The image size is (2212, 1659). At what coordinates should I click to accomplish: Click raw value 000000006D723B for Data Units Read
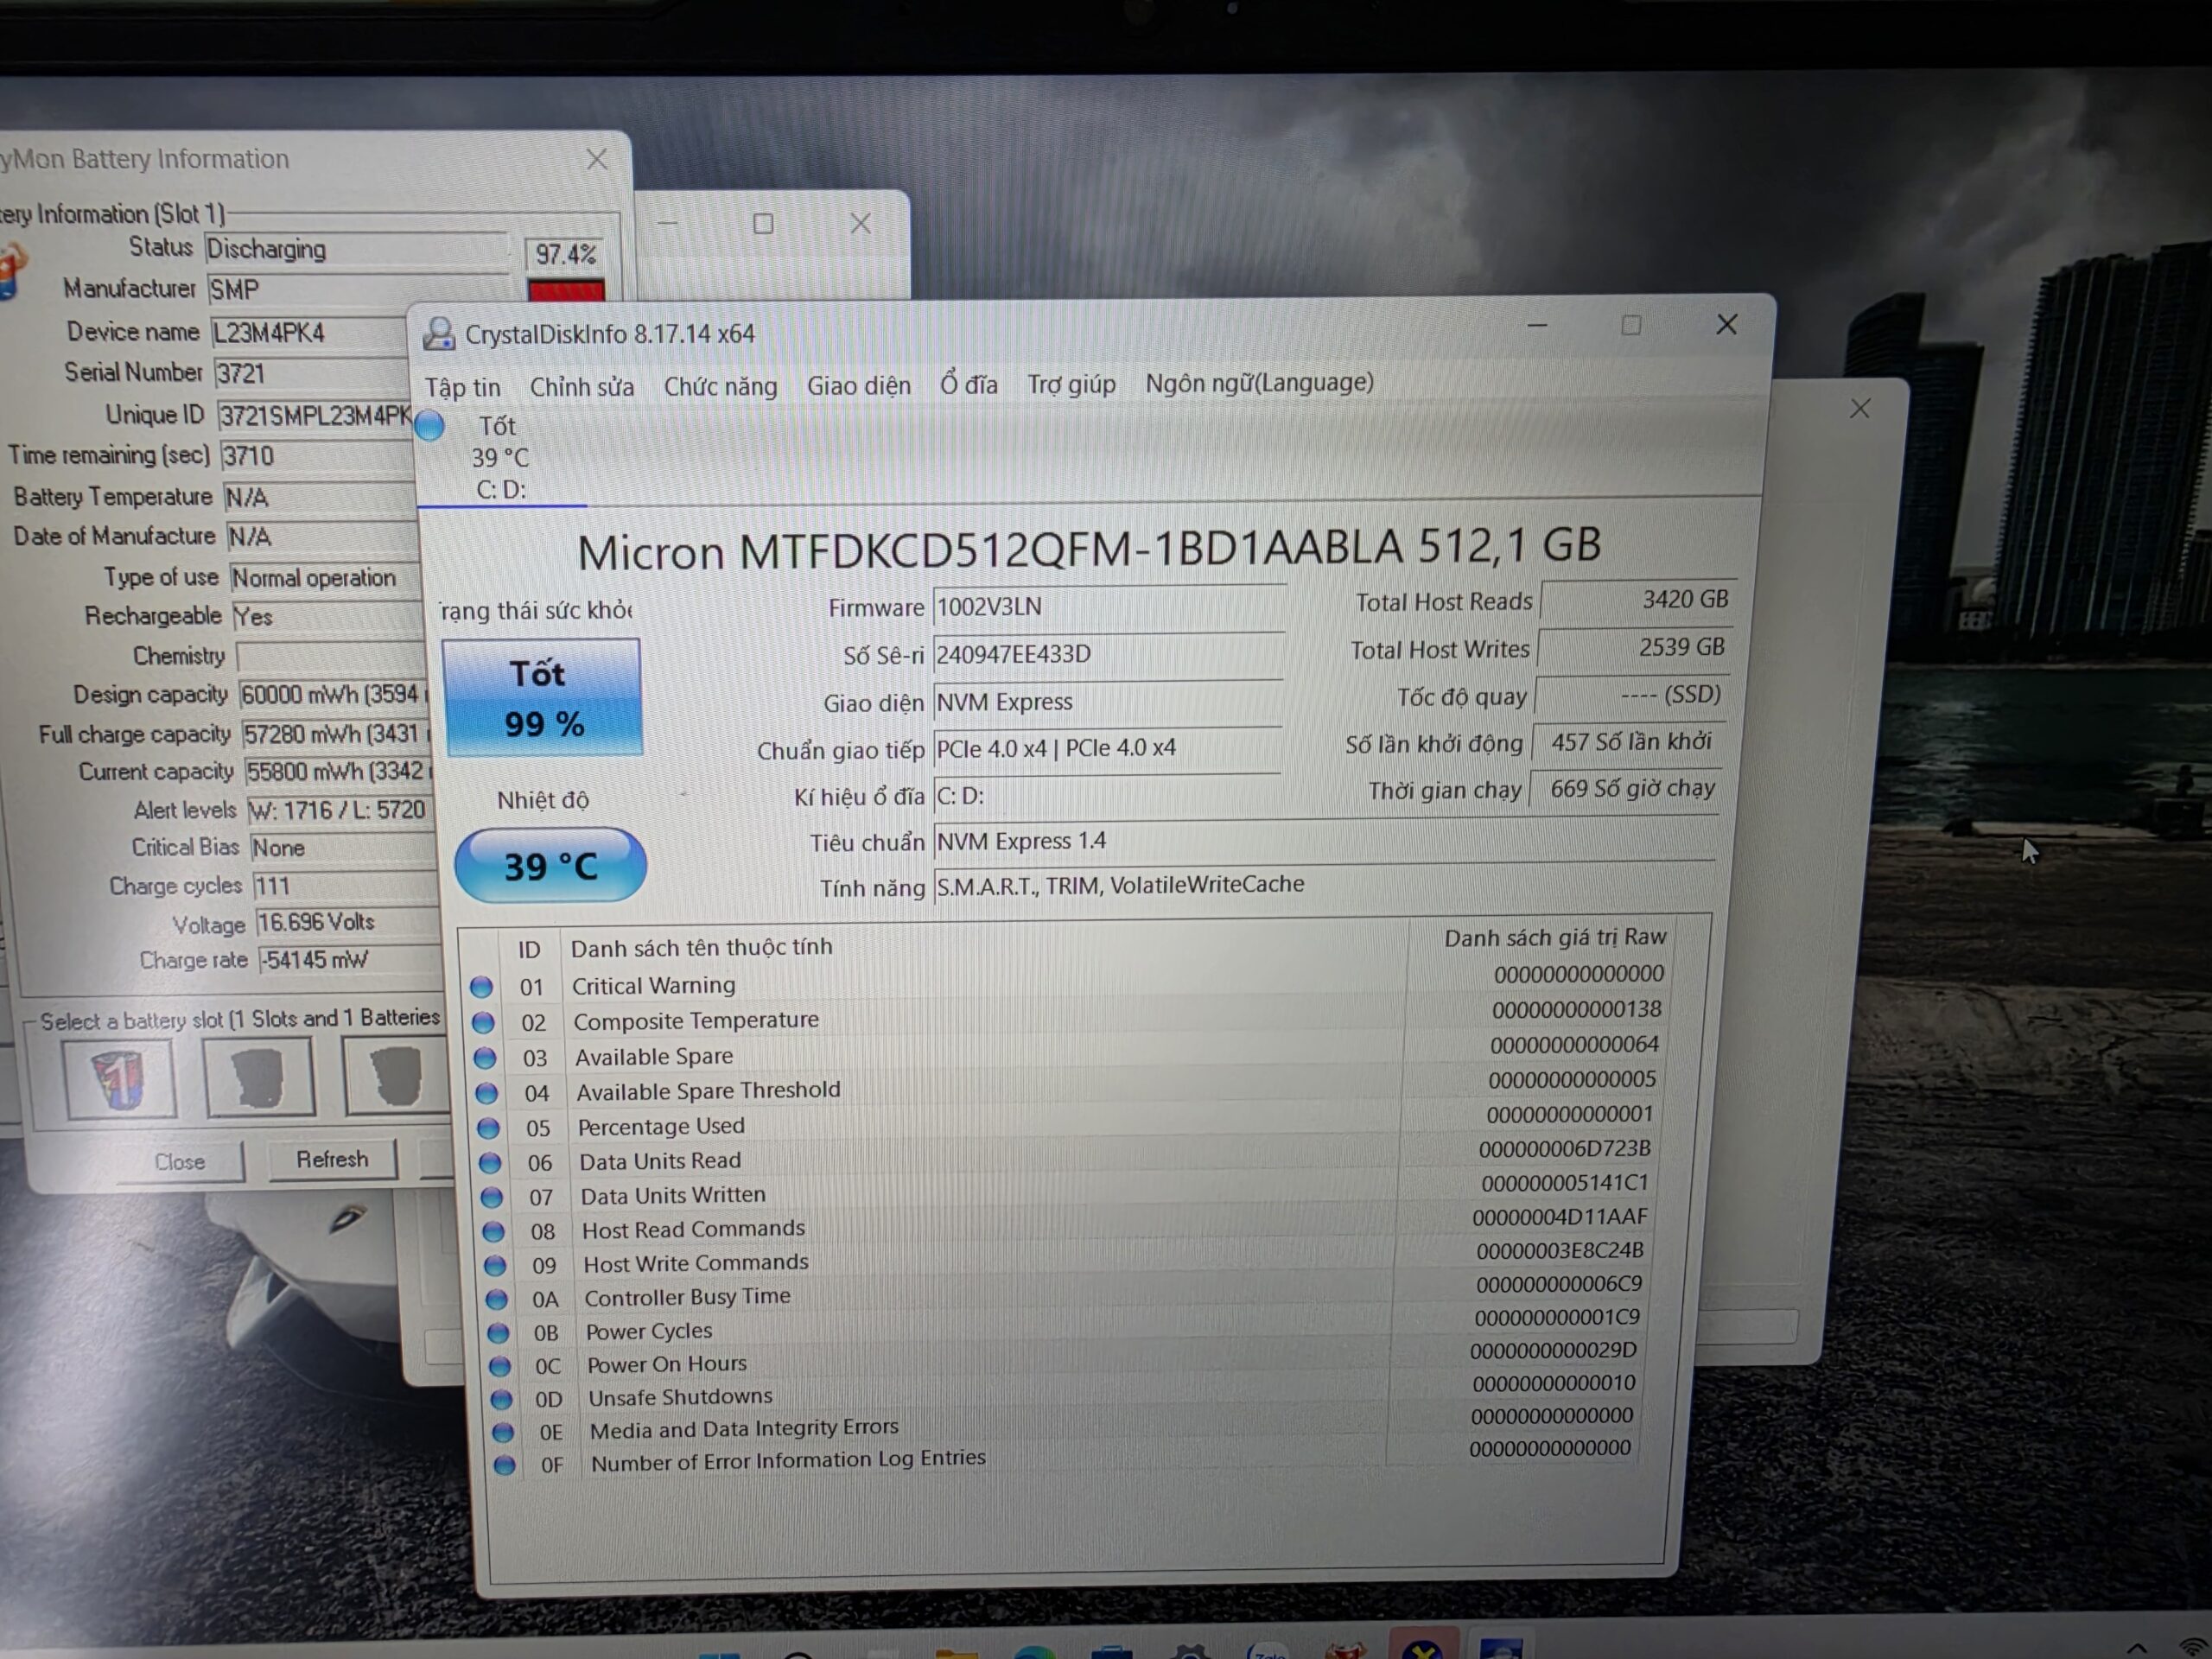pos(1565,1149)
